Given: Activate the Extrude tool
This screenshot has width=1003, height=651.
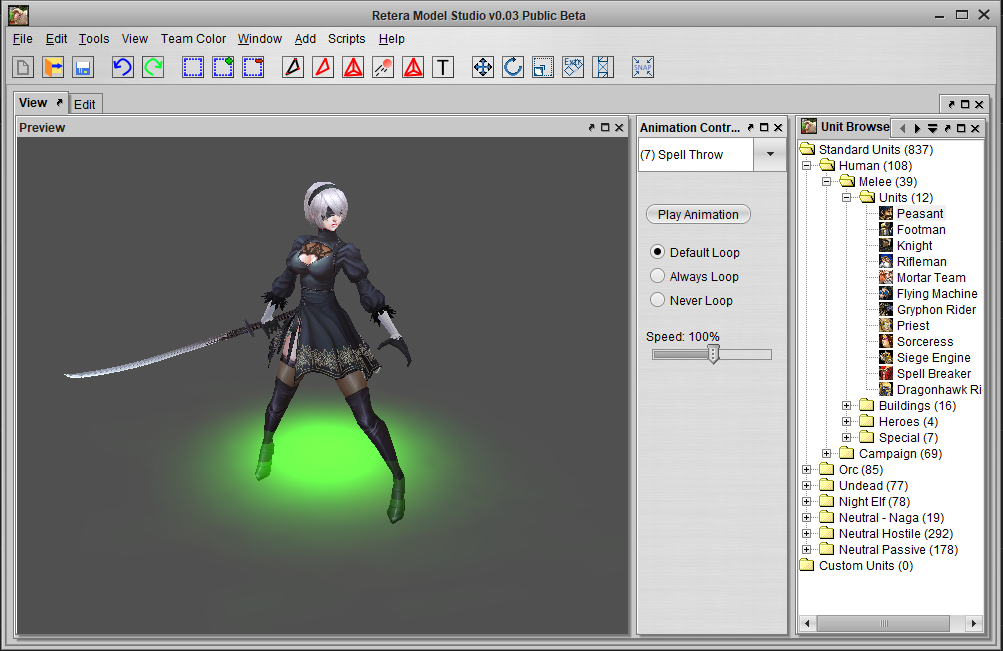Looking at the screenshot, I should point(573,67).
